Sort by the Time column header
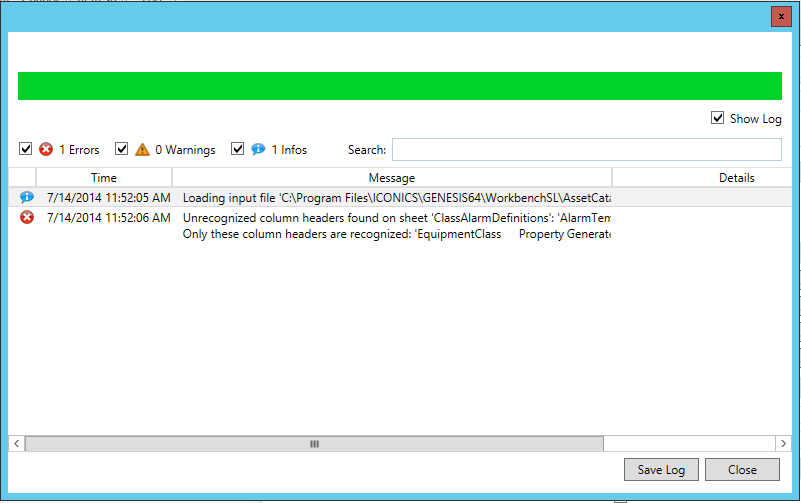The image size is (801, 503). pos(104,178)
